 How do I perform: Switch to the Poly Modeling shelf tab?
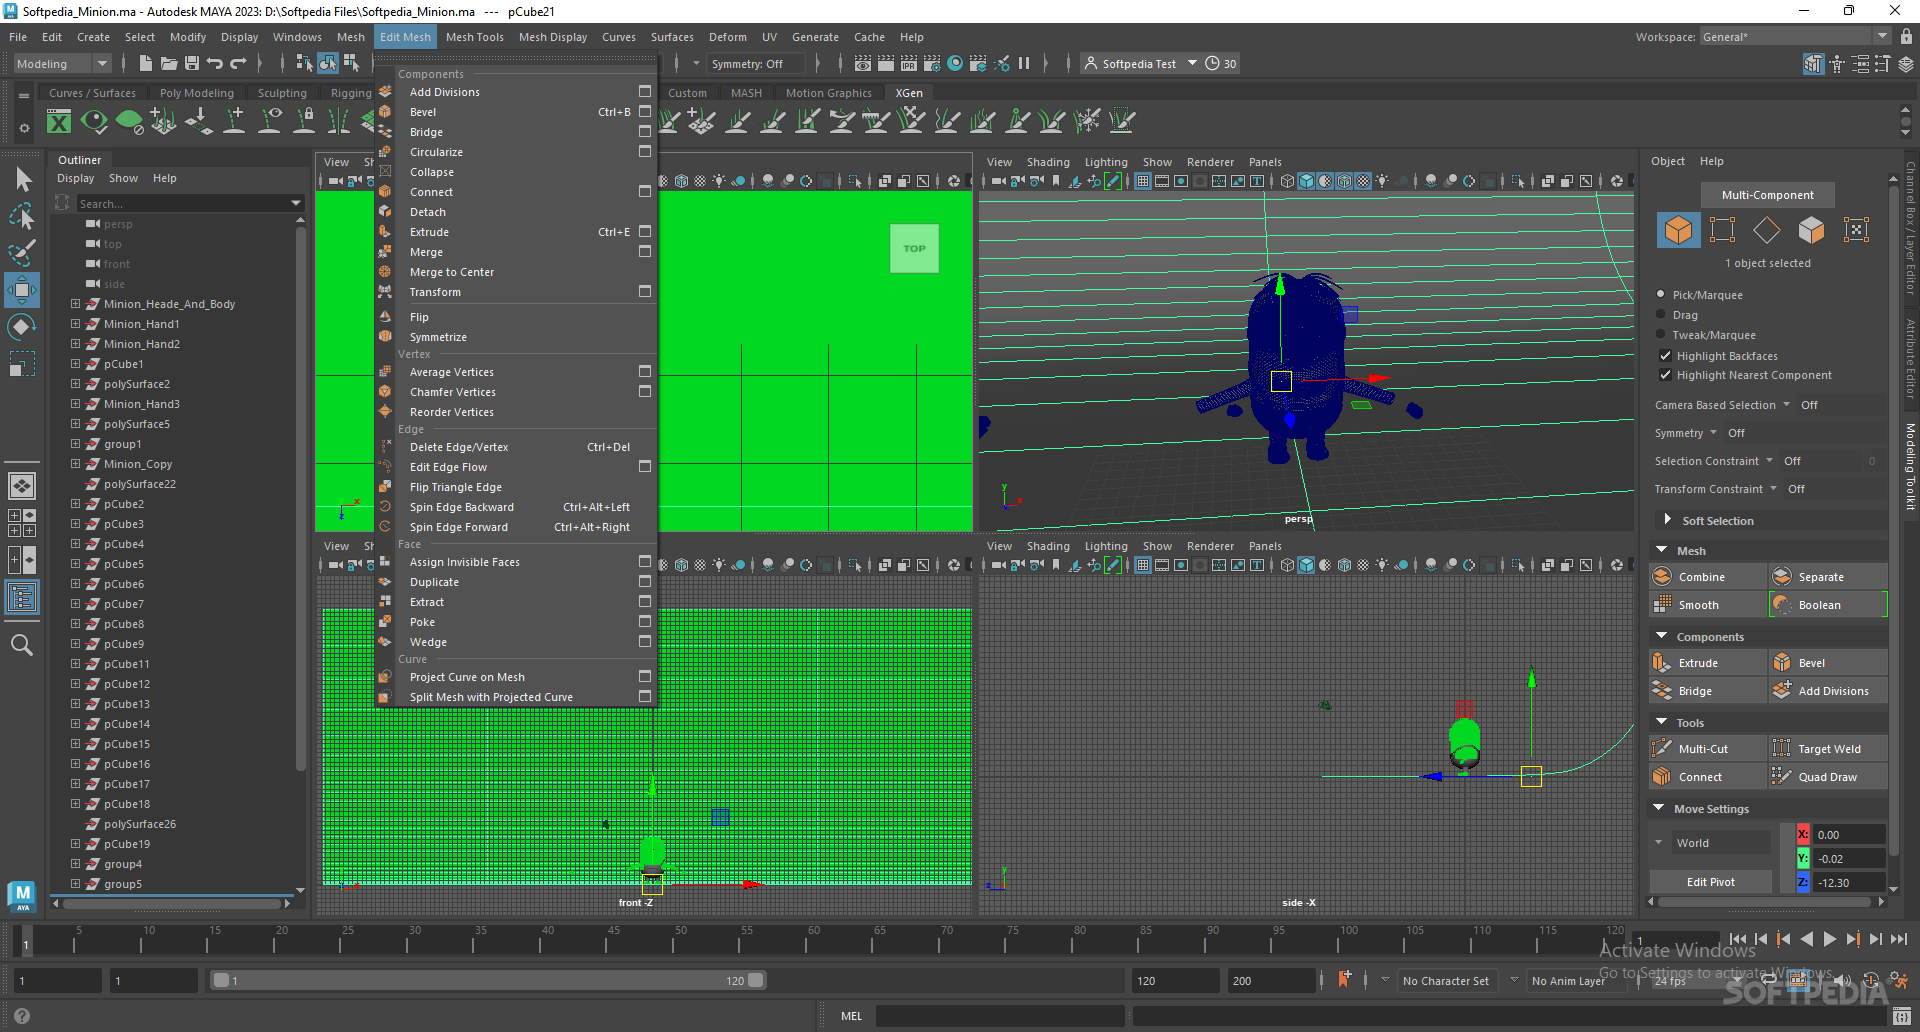tap(197, 93)
